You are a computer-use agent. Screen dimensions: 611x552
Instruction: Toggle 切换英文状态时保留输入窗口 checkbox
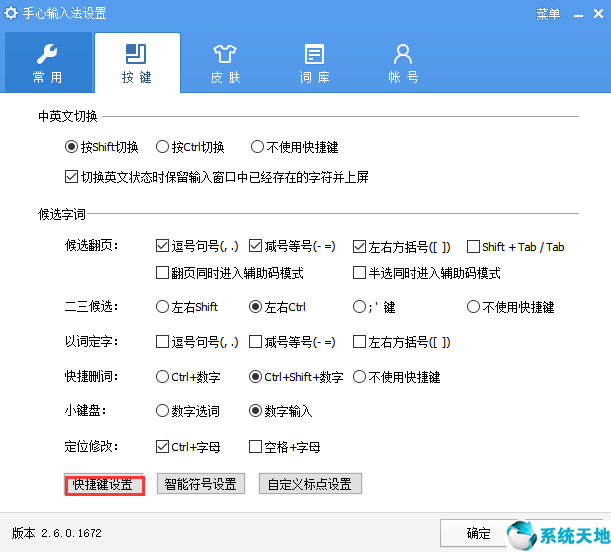coord(217,177)
